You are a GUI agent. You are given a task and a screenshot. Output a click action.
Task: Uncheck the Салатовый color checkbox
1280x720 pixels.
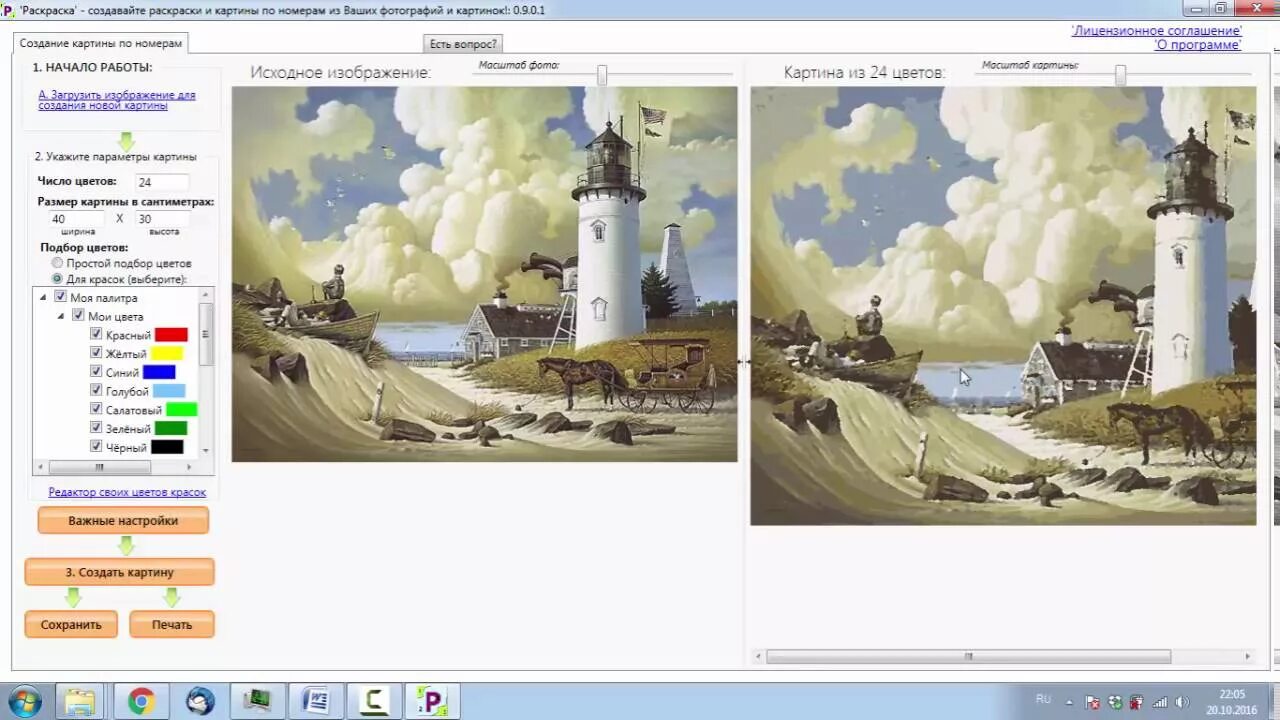click(96, 409)
